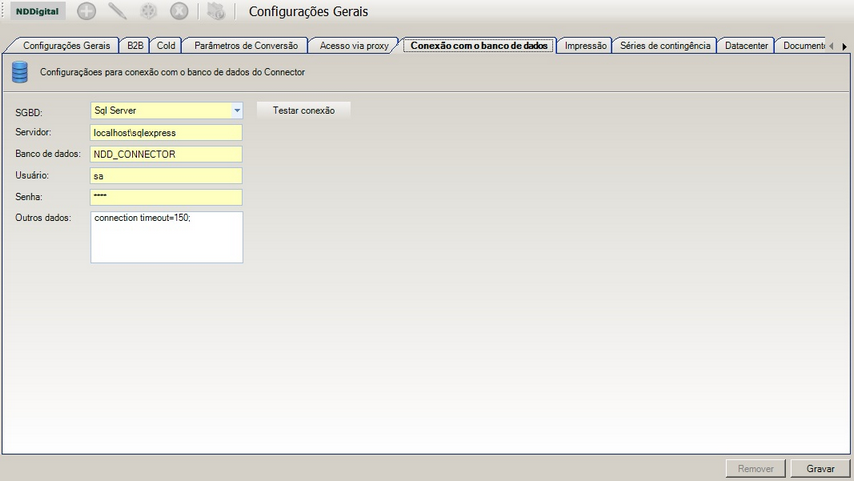Open Séries de contingência tab
The width and height of the screenshot is (854, 481).
(665, 46)
